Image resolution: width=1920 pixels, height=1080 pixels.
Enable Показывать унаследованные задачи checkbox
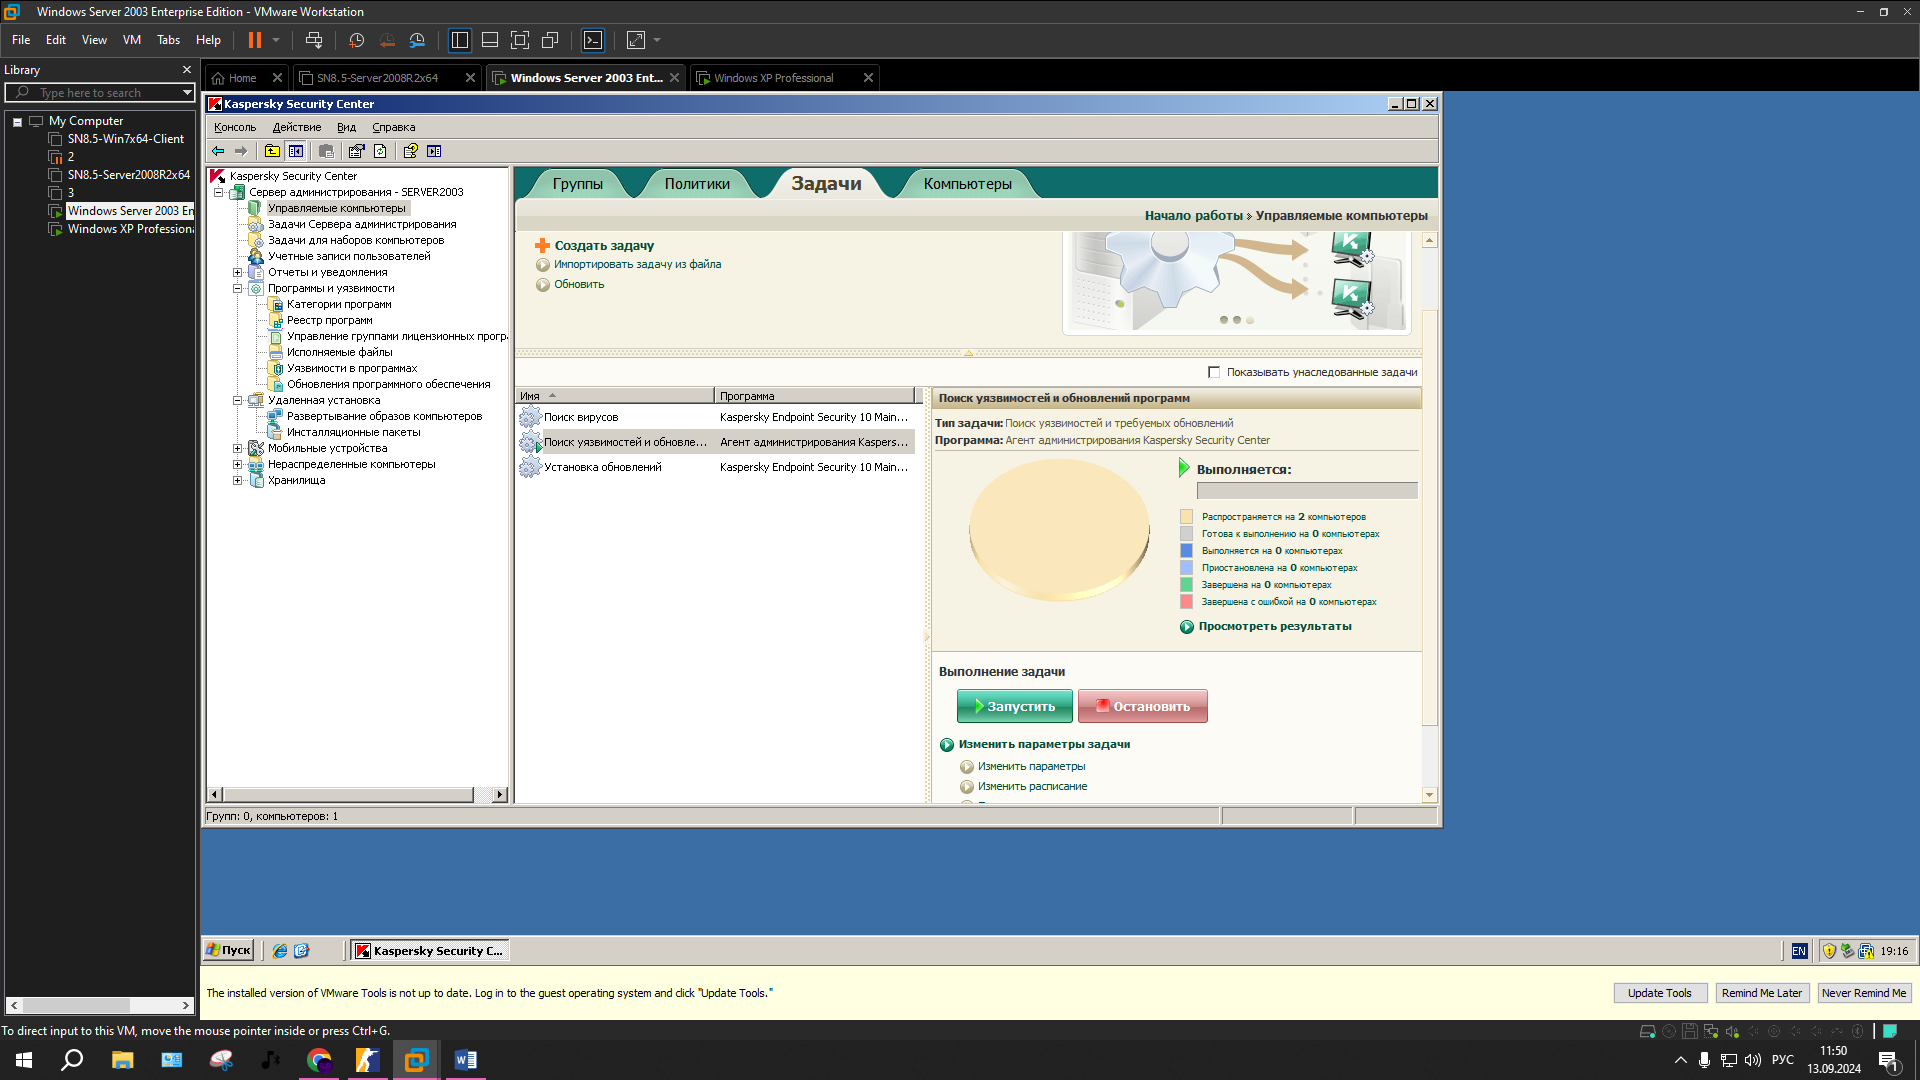click(x=1214, y=372)
